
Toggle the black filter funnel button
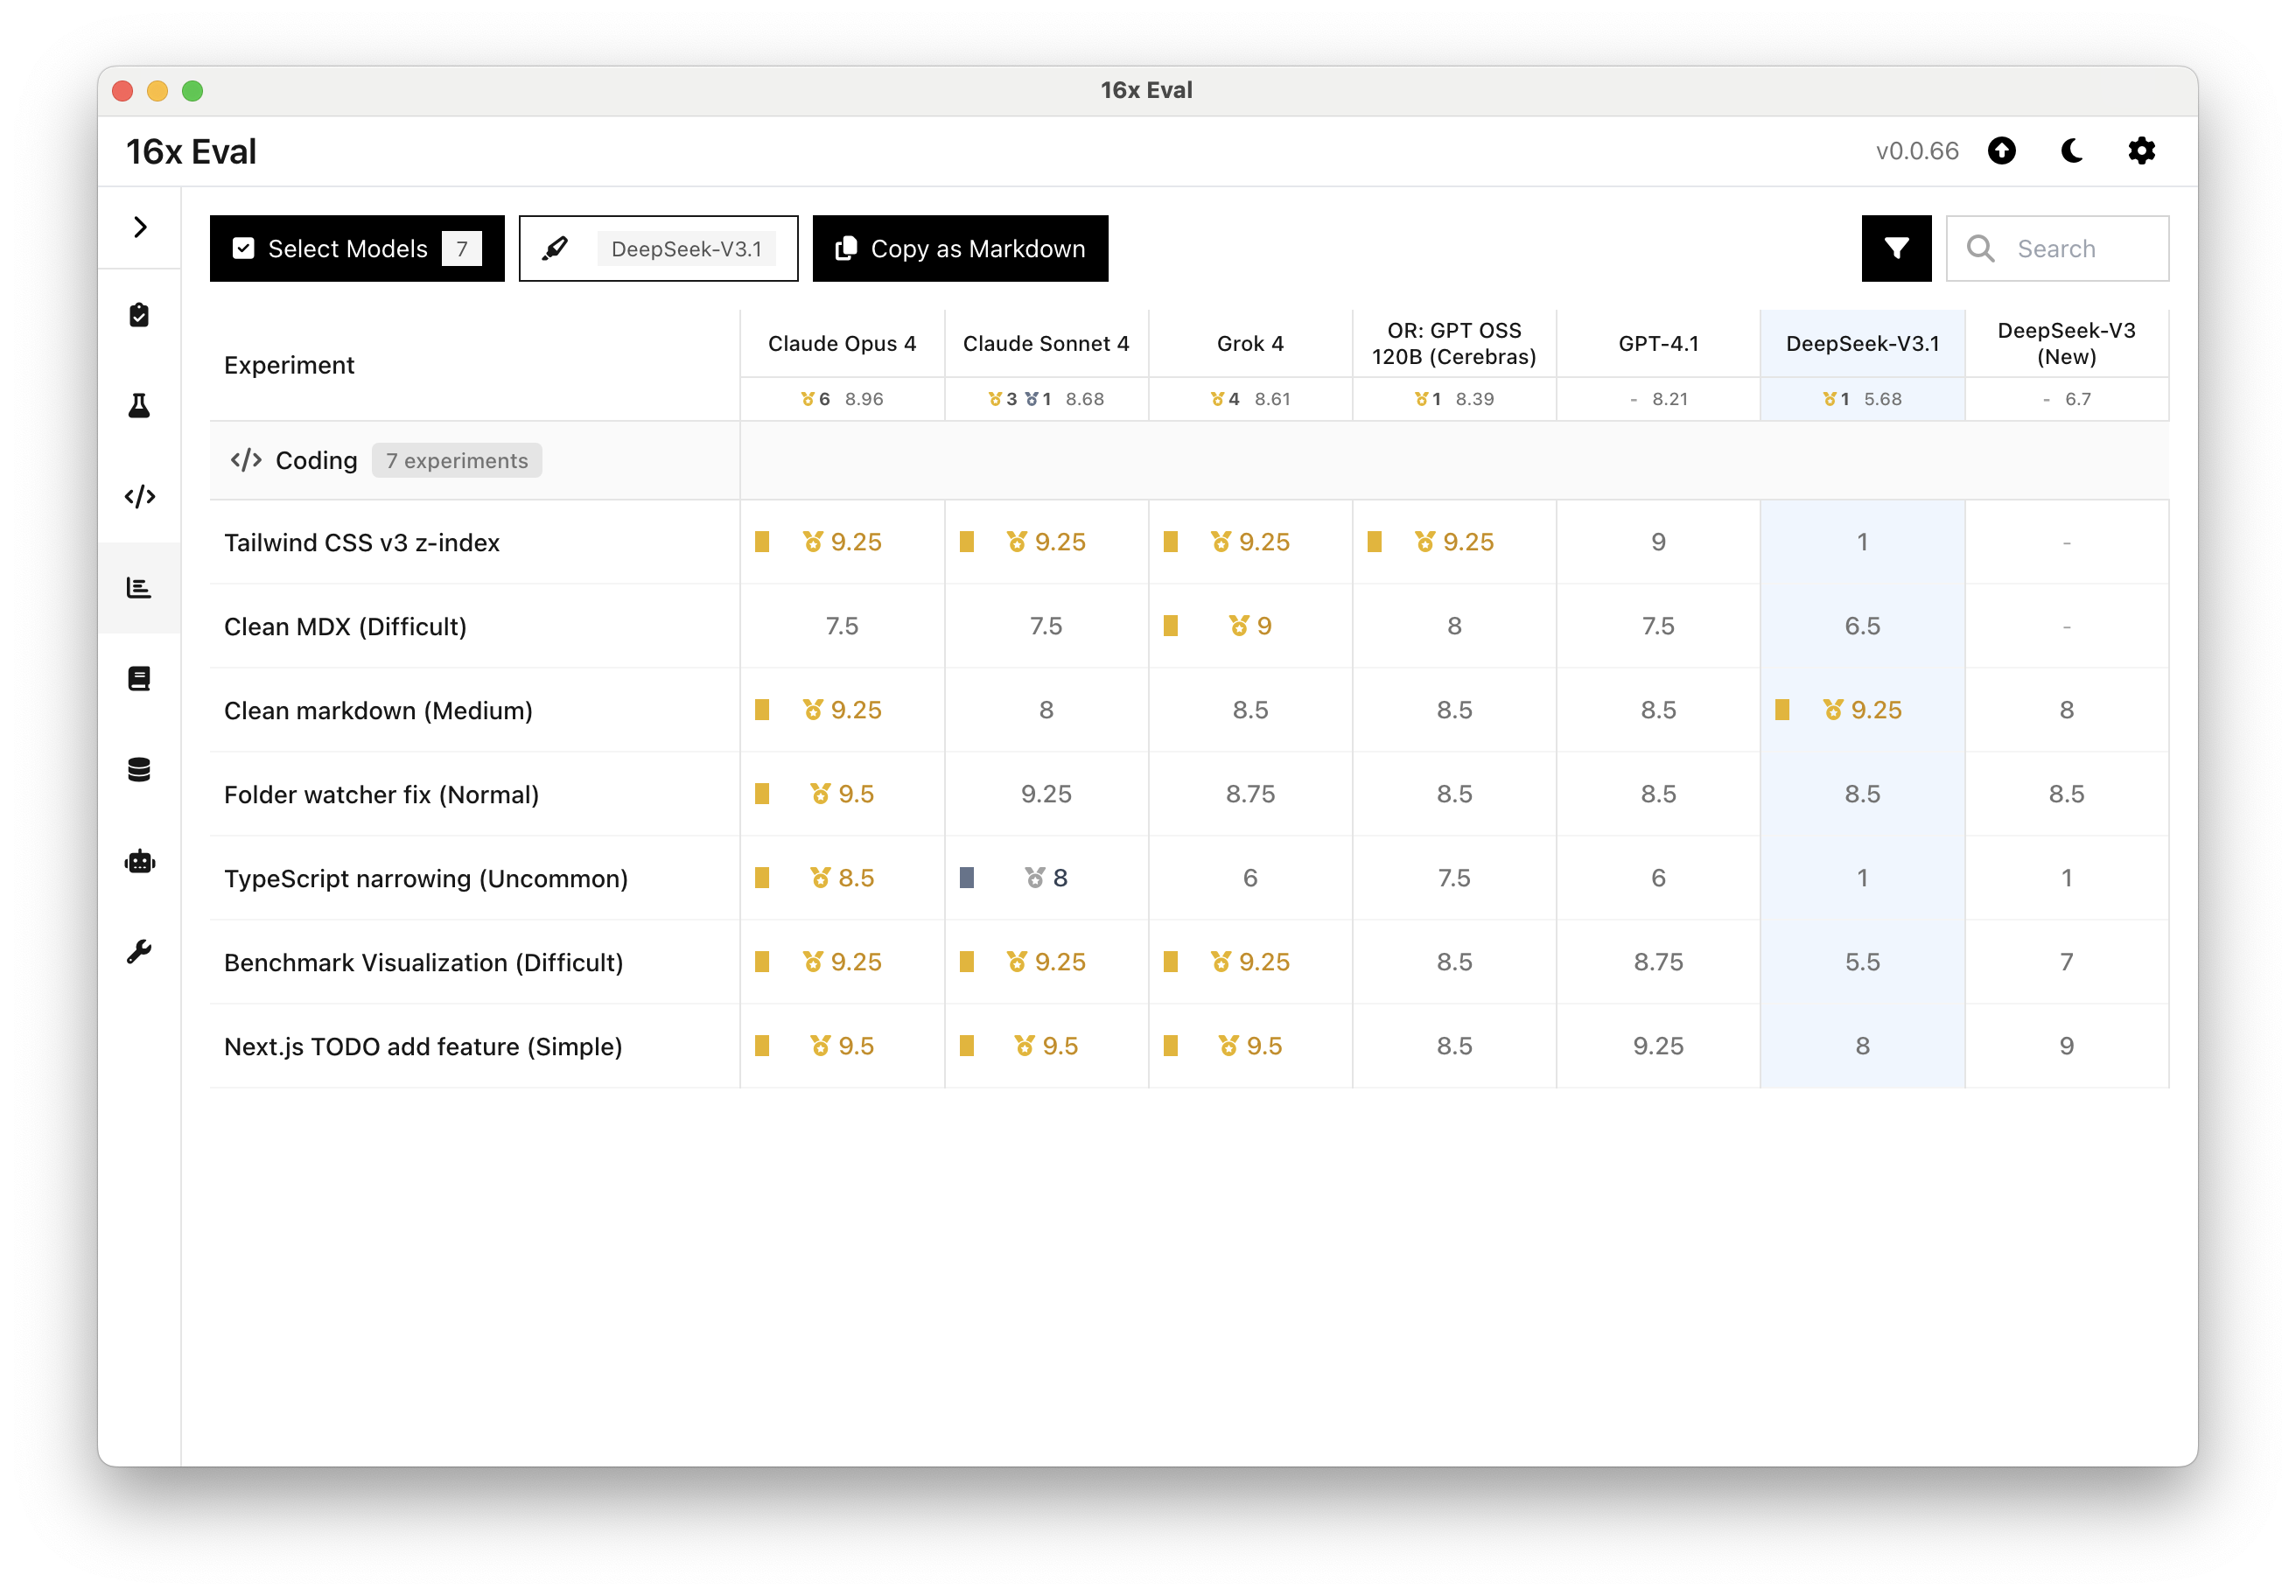point(1896,248)
